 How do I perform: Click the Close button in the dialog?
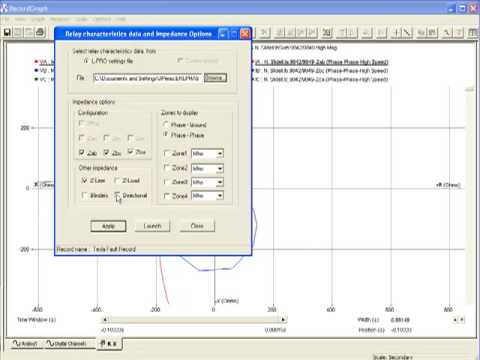(x=197, y=226)
